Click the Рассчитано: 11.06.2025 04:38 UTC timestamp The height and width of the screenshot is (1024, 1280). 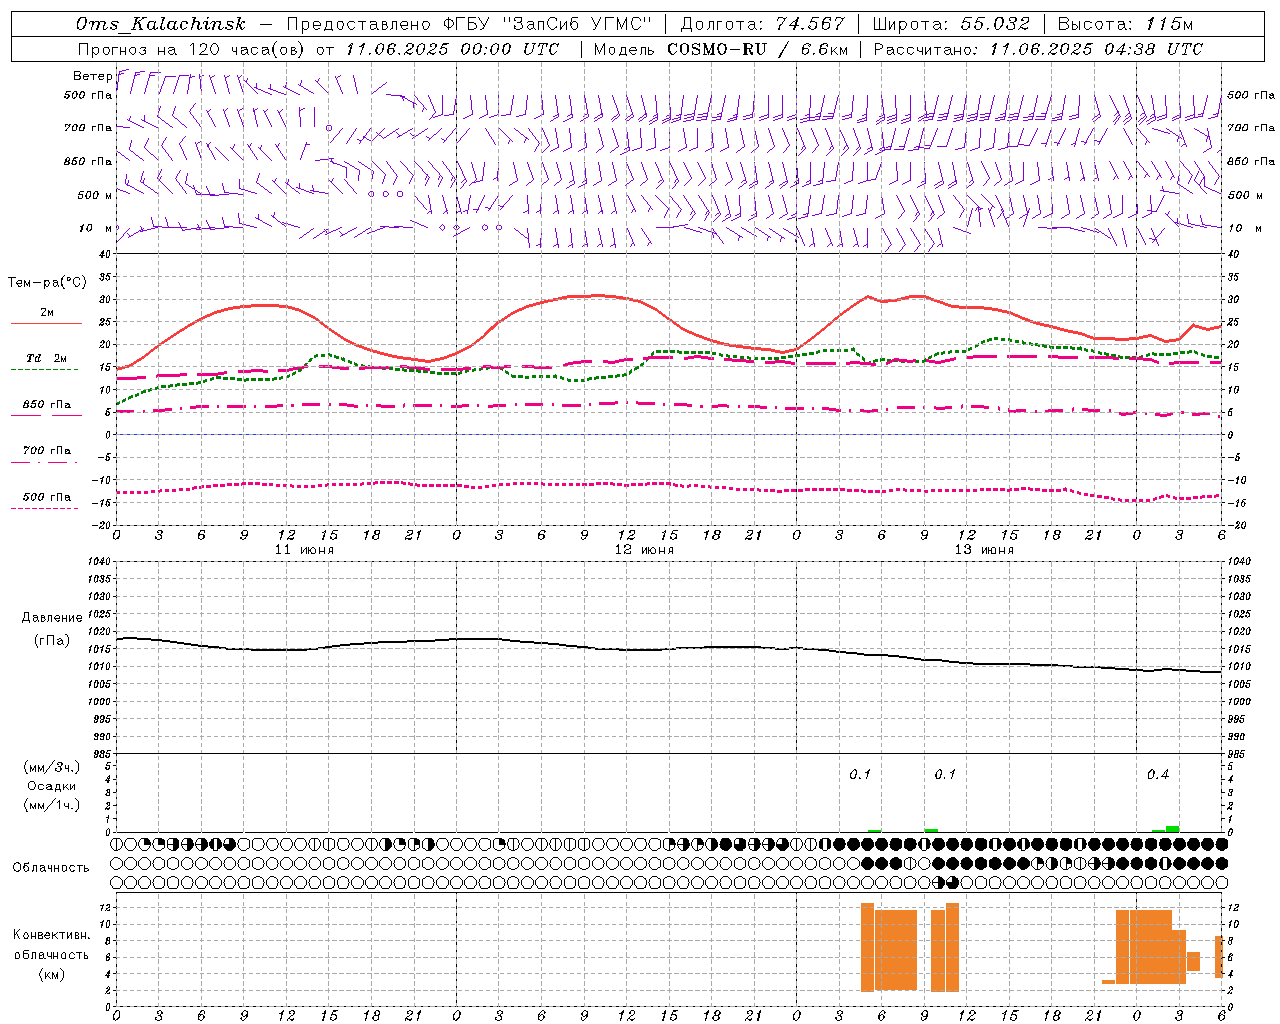pos(1038,49)
